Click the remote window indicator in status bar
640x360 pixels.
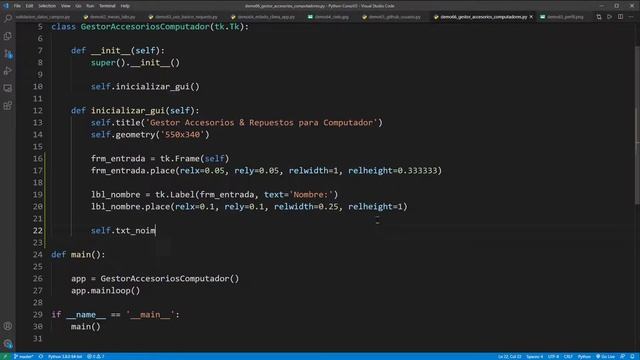(5, 356)
